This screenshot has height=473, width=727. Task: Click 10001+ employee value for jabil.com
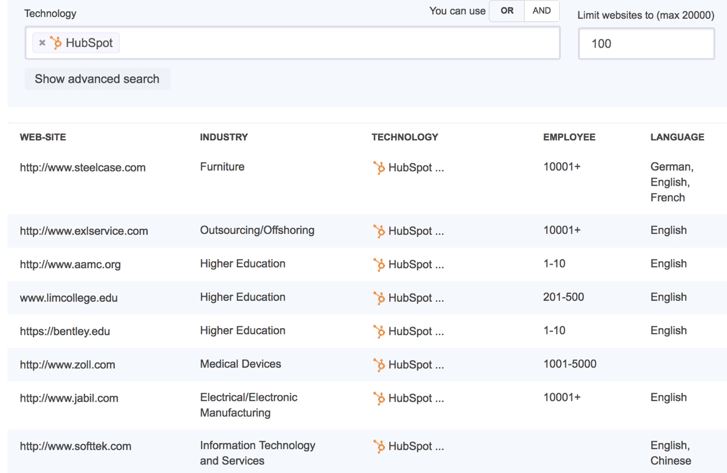click(561, 397)
